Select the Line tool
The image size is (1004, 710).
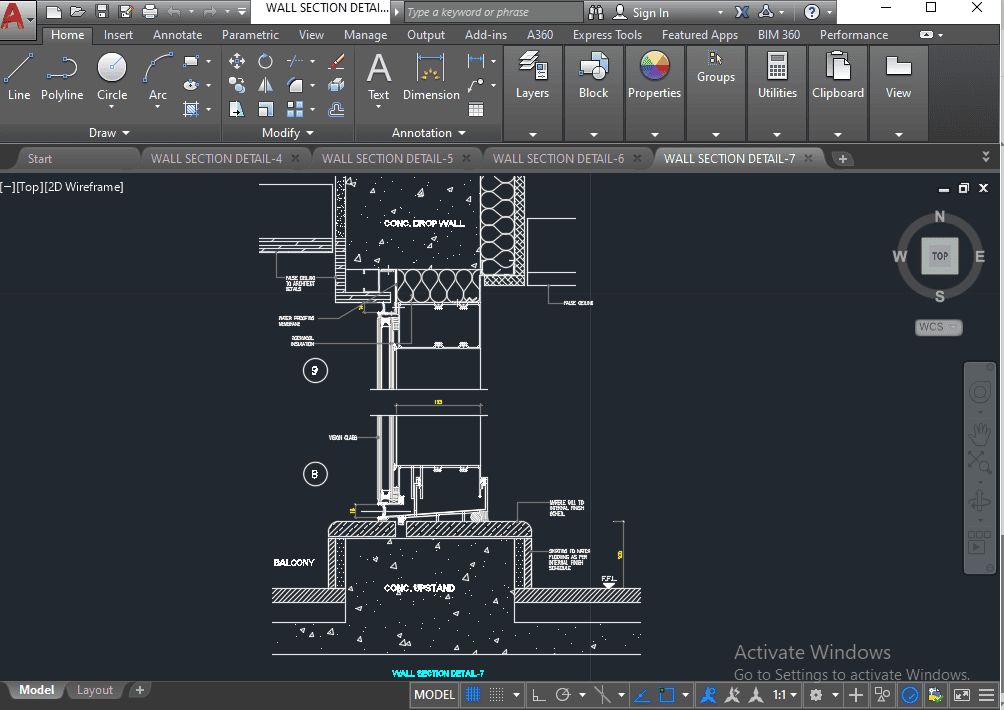19,77
